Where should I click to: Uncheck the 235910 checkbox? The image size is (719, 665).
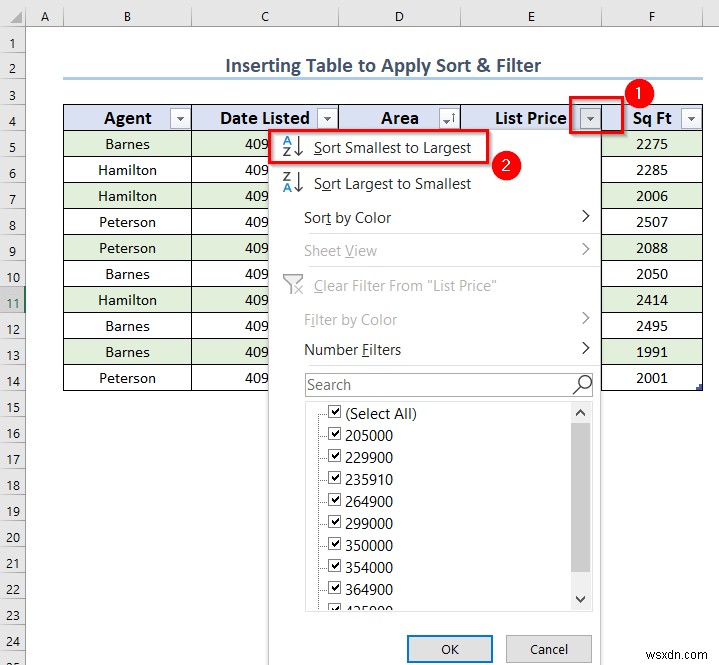click(x=335, y=477)
